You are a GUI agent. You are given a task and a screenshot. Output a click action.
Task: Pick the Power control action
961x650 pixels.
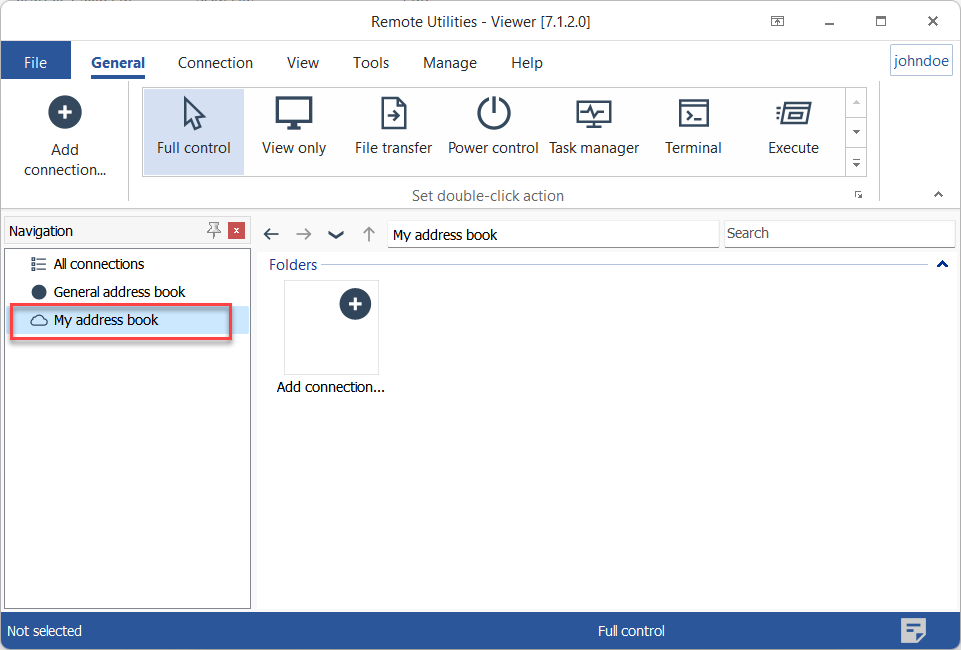[493, 129]
